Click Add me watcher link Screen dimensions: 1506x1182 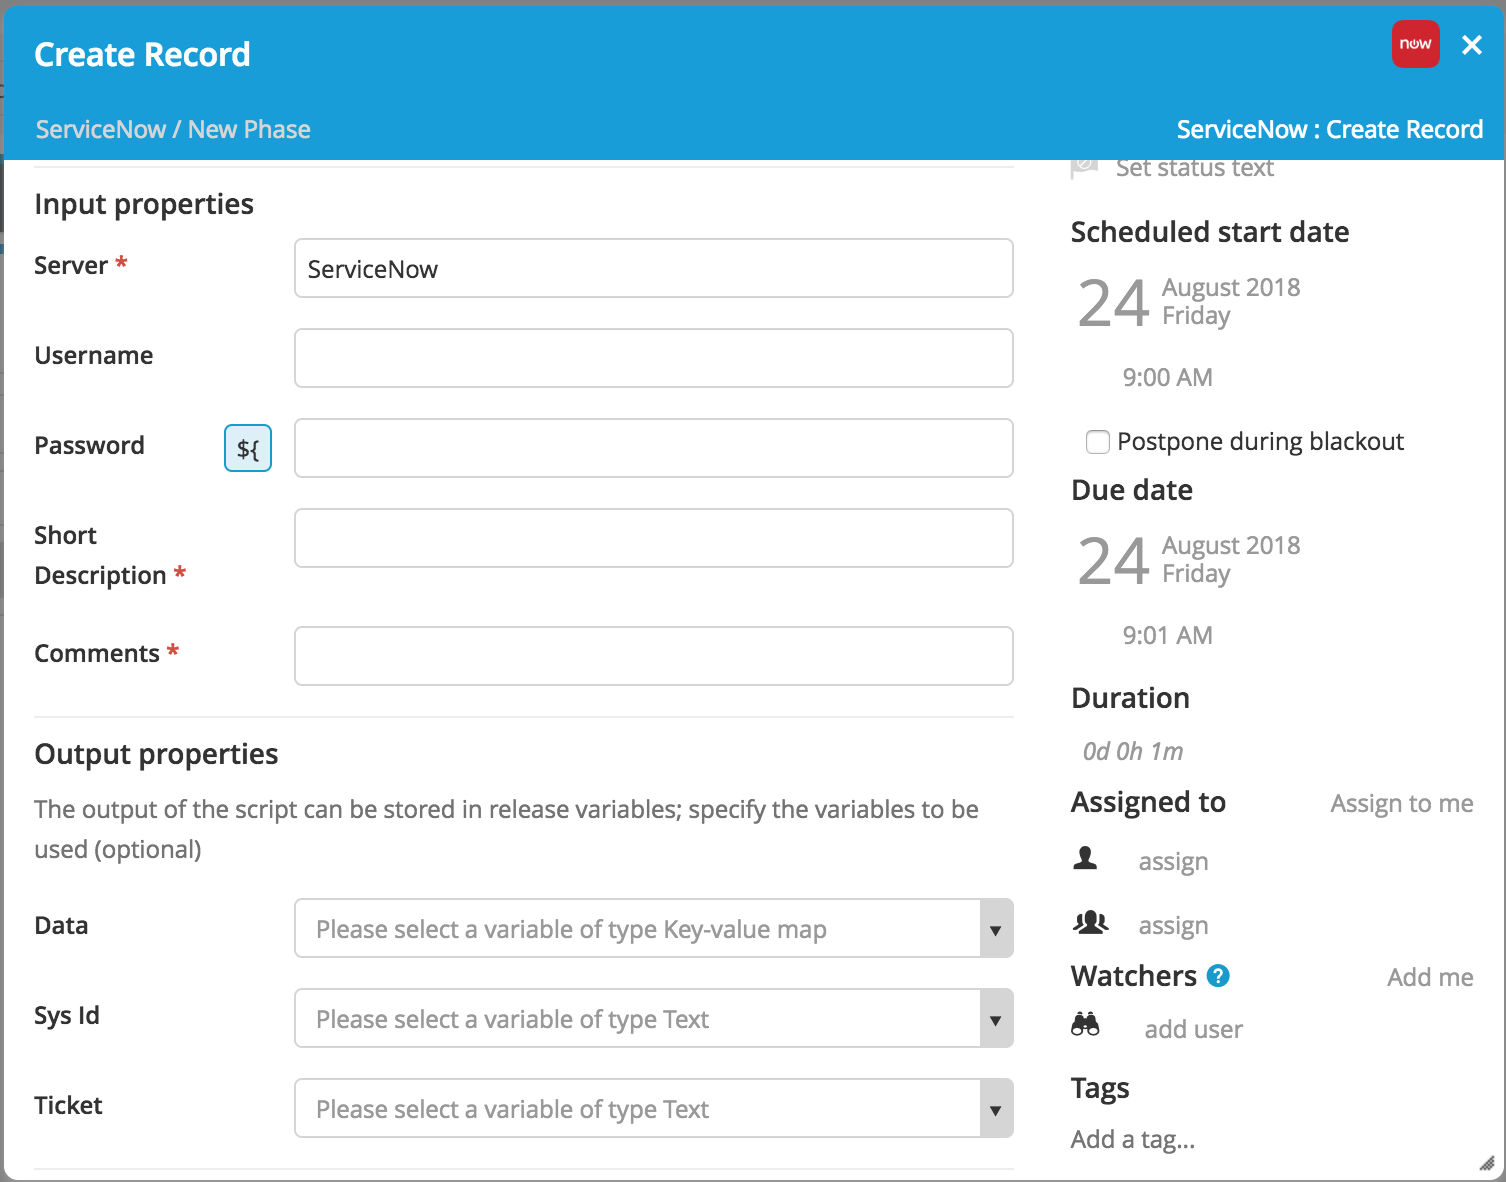(1430, 977)
